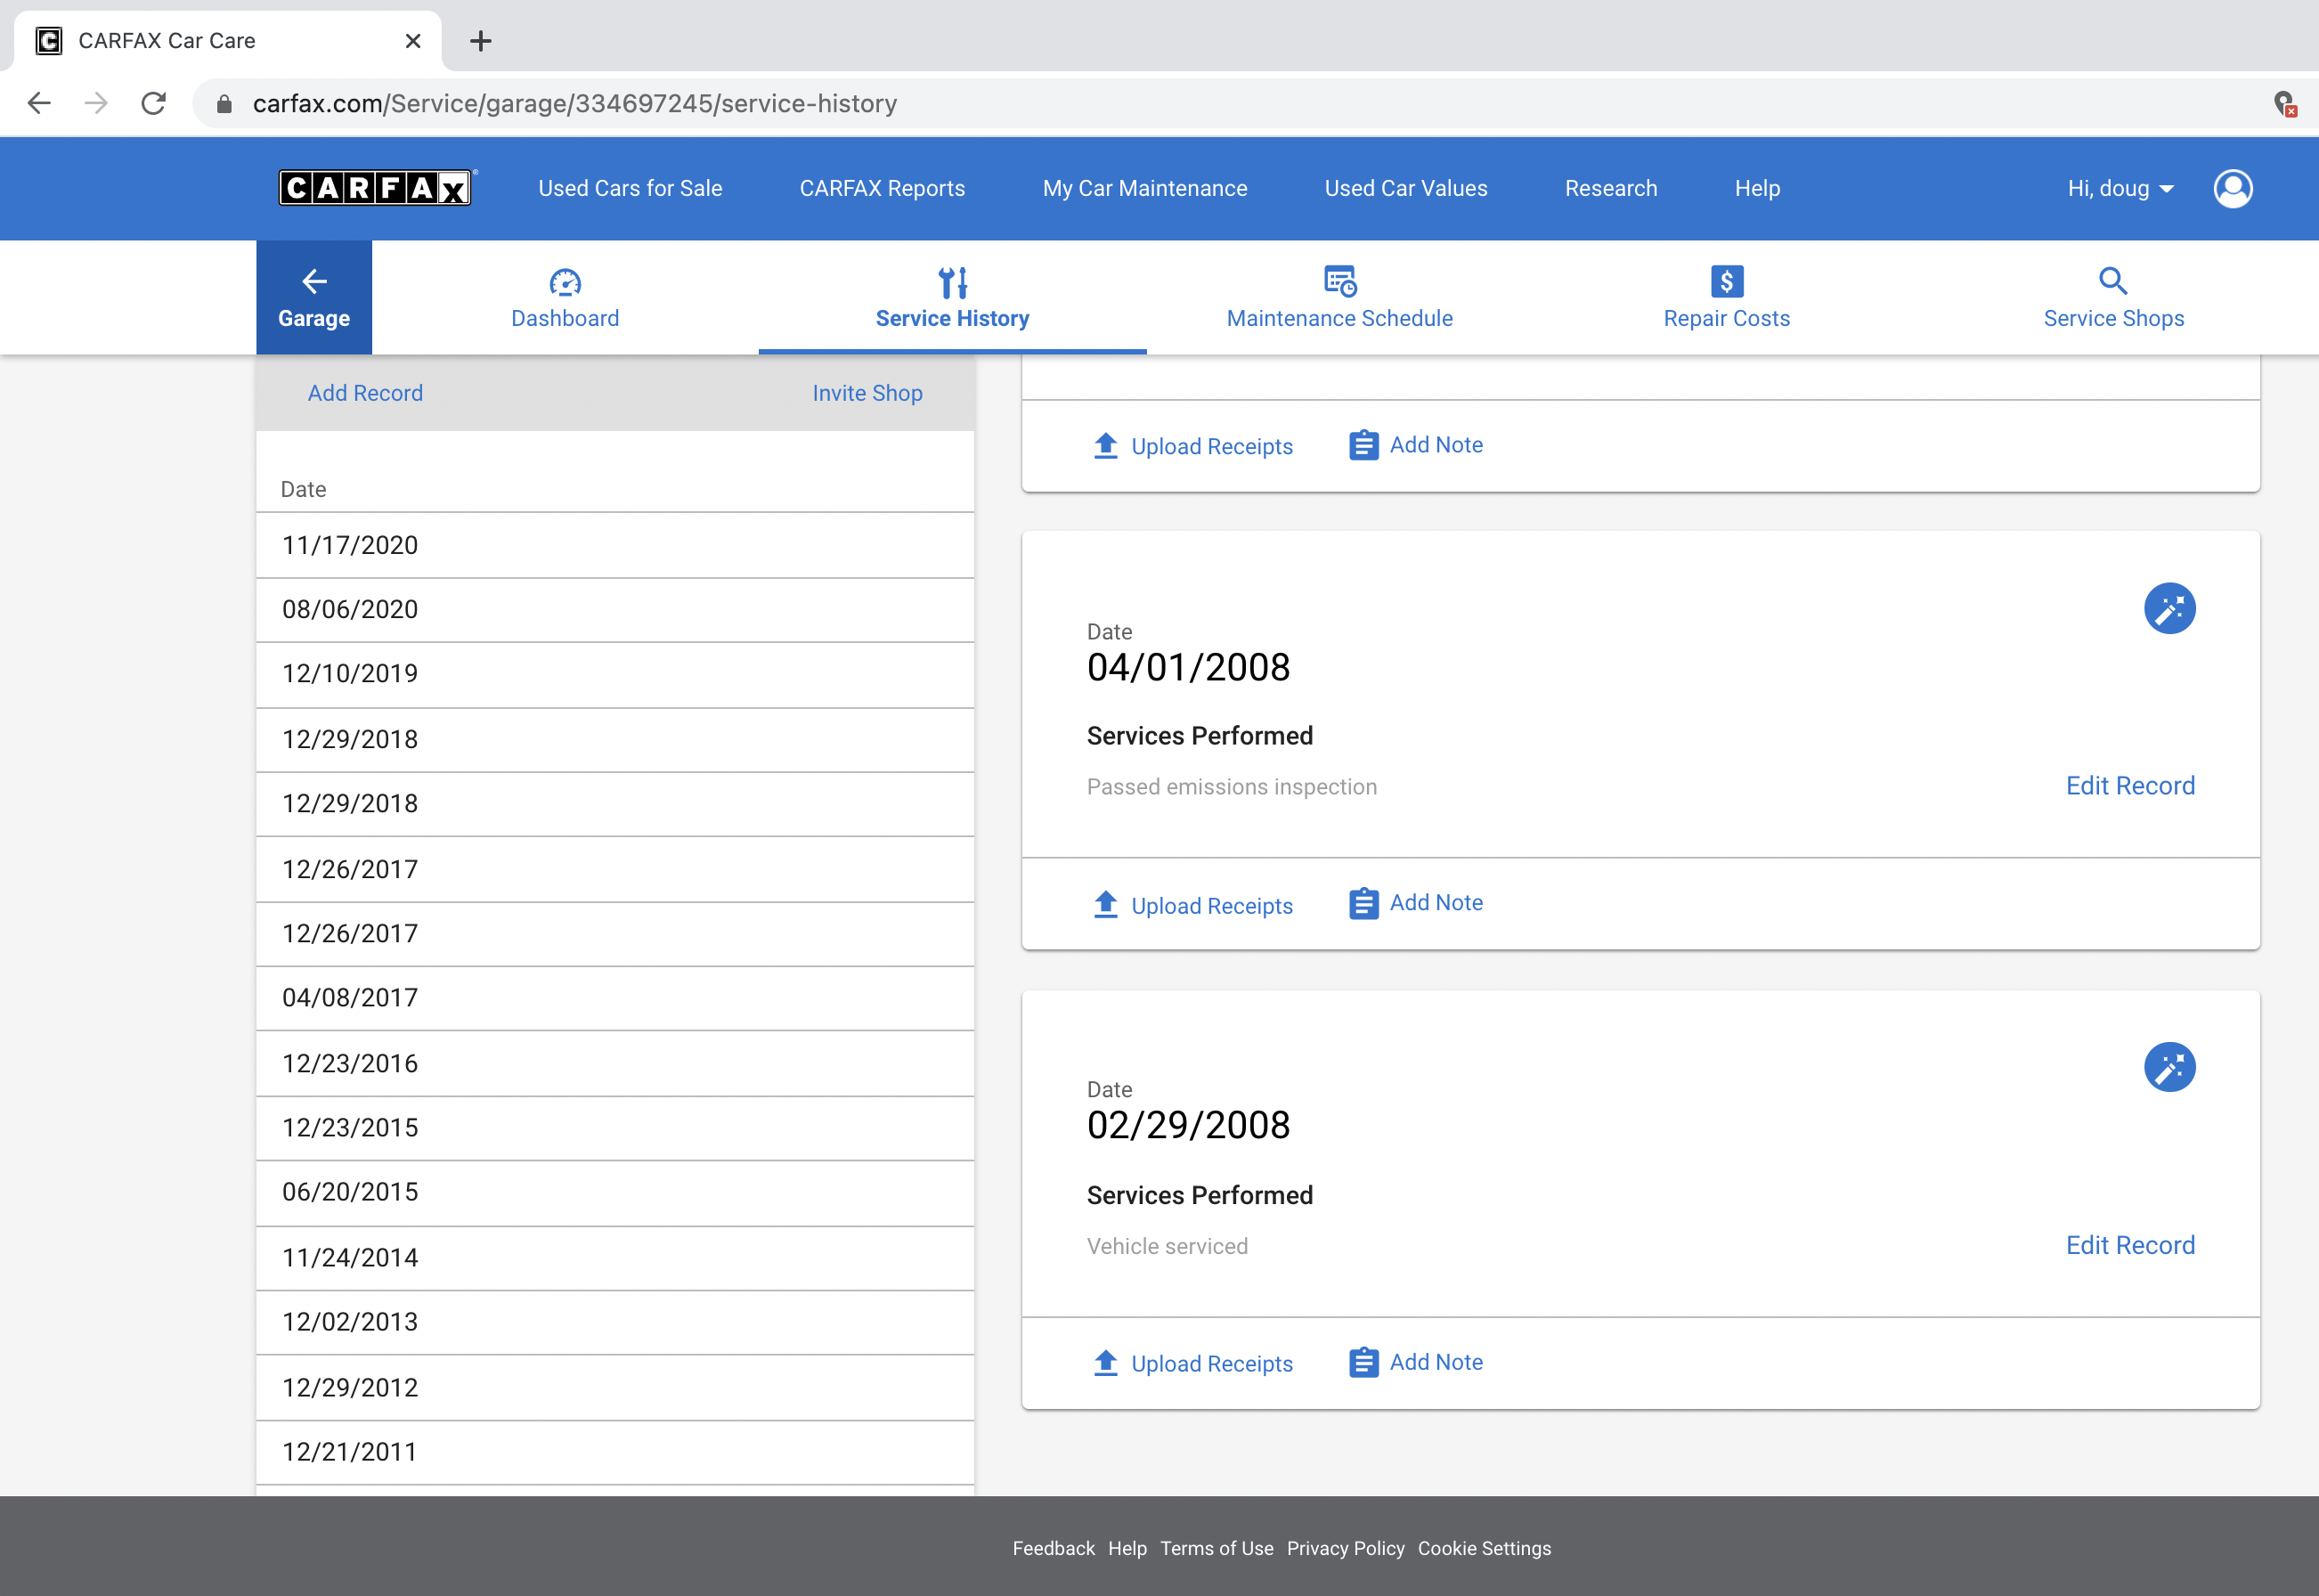This screenshot has width=2319, height=1596.
Task: Click the Invite Shop link
Action: coord(867,393)
